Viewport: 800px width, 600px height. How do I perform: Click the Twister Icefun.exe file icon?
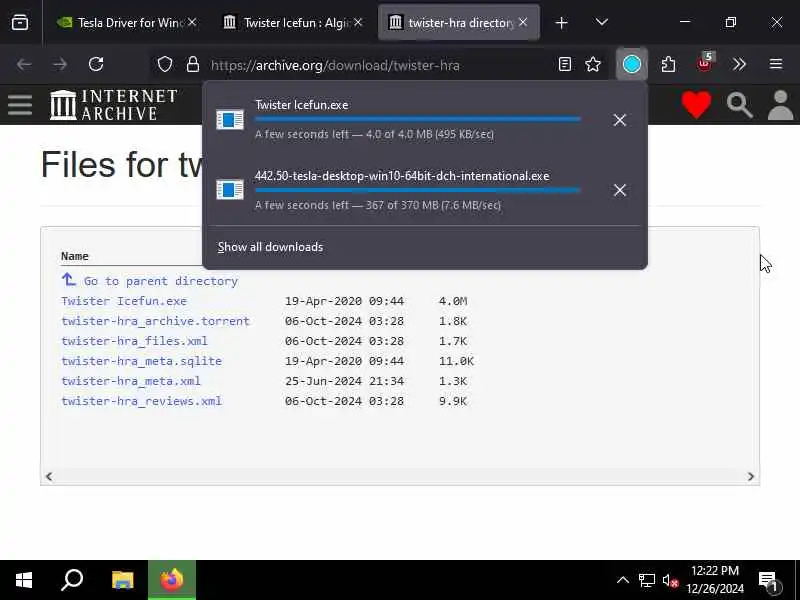click(x=230, y=120)
